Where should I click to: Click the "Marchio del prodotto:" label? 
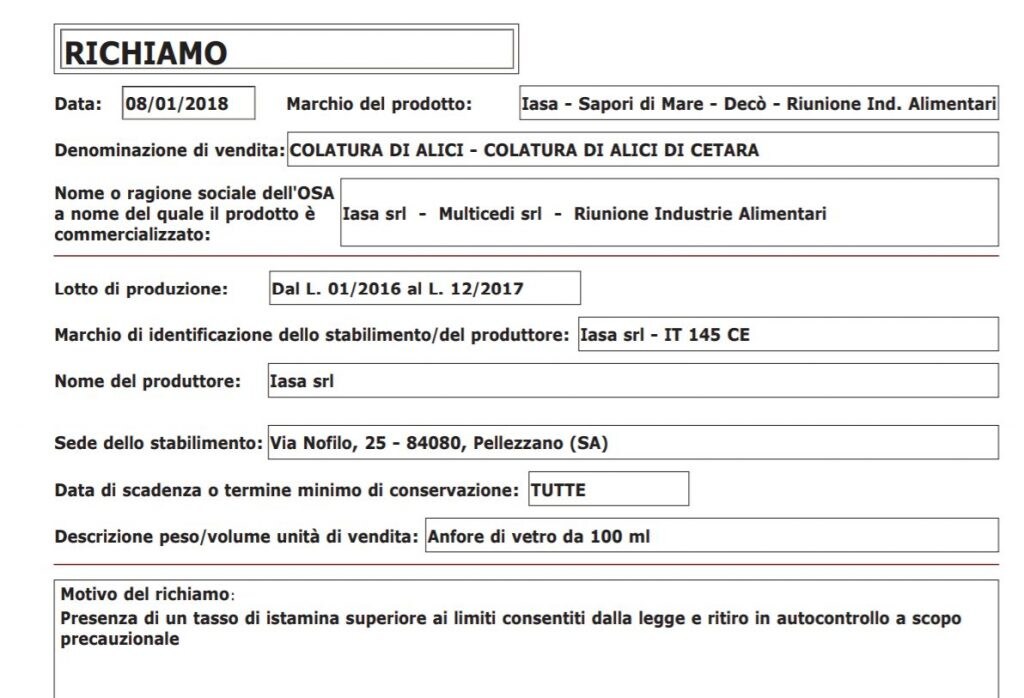(379, 104)
